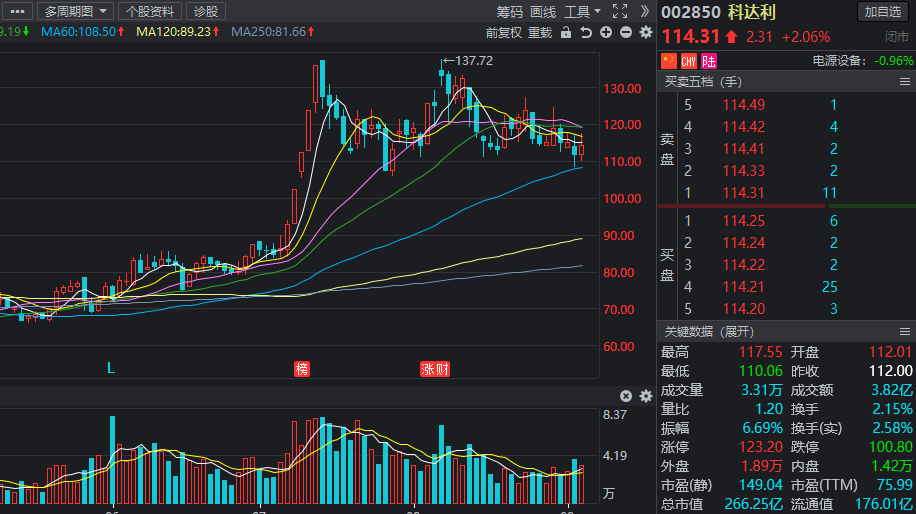
Task: Open 电源设备 sector link
Action: pos(839,61)
